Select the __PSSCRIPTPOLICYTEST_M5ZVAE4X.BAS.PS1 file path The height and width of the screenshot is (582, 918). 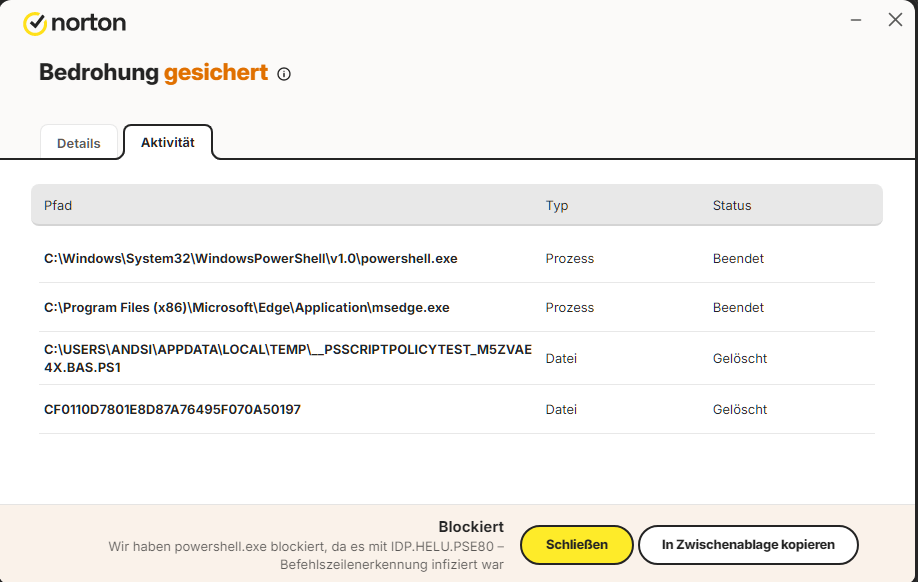pos(288,358)
